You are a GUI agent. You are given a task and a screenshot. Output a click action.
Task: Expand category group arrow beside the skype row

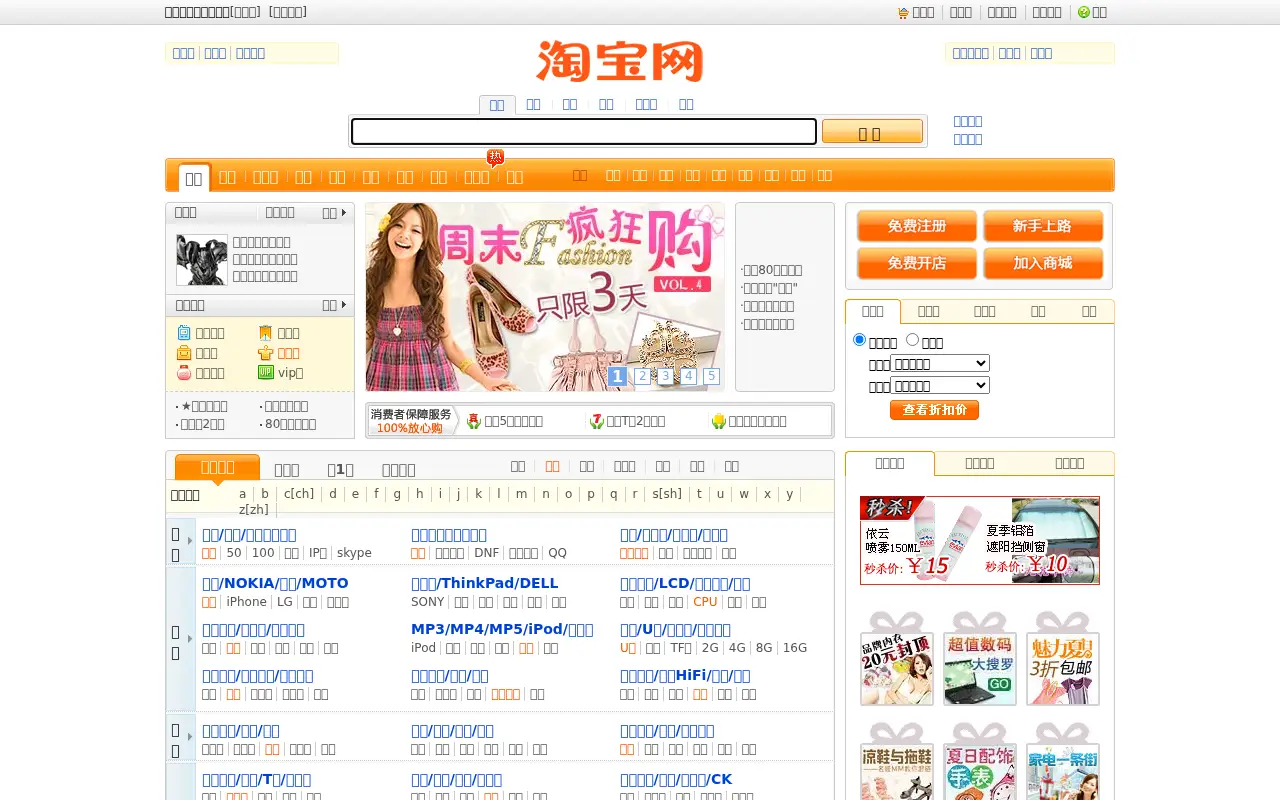190,541
